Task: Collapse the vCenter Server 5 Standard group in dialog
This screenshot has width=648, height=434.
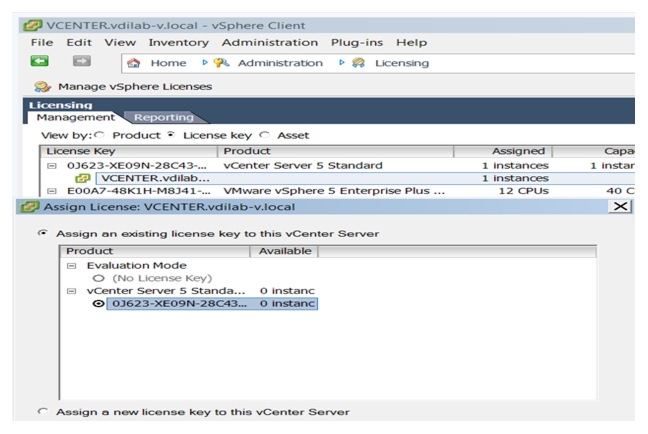Action: (x=71, y=291)
